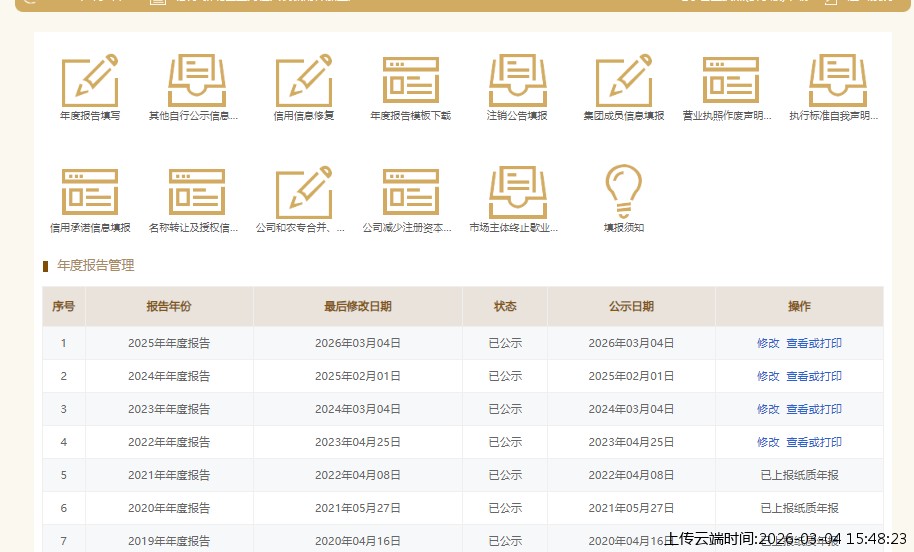Click 修改 for the 2025年年度报告 row
Viewport: 914px width, 552px height.
pos(768,343)
